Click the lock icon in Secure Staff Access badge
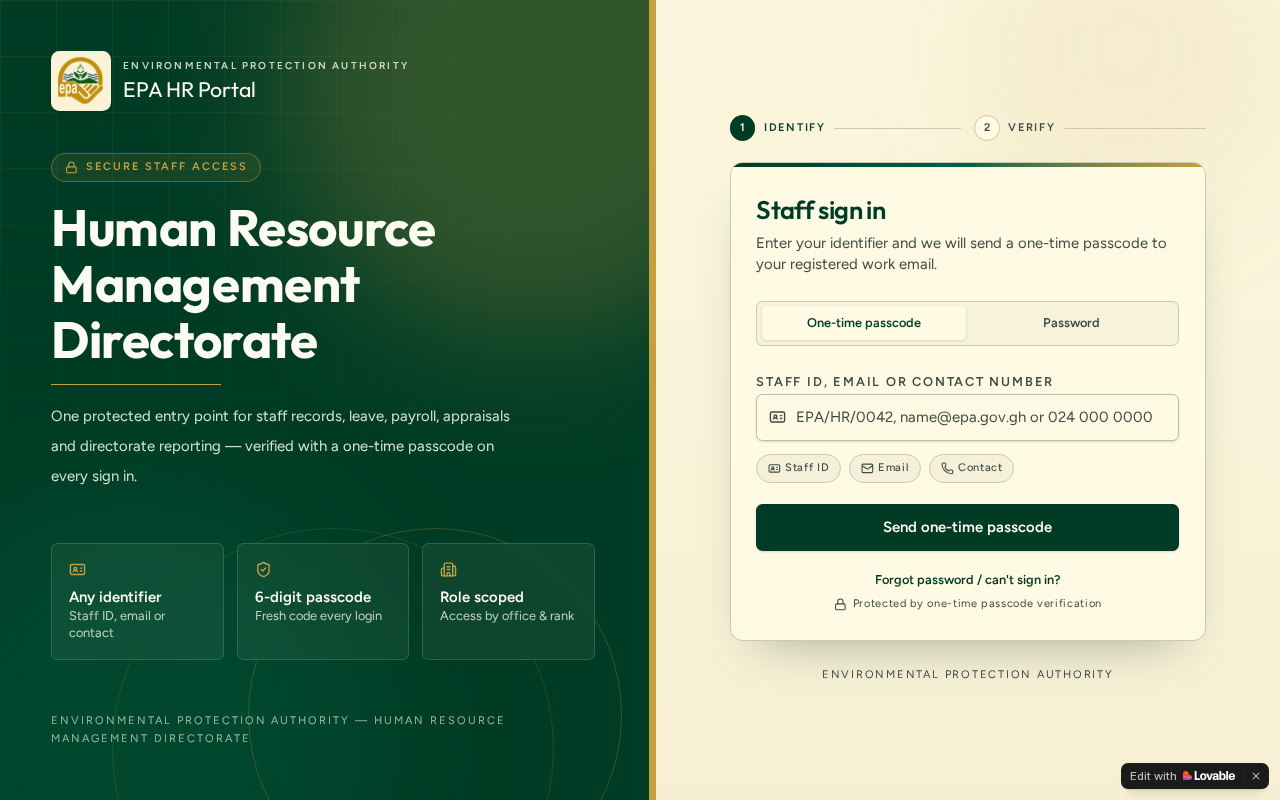The image size is (1280, 800). (x=71, y=167)
